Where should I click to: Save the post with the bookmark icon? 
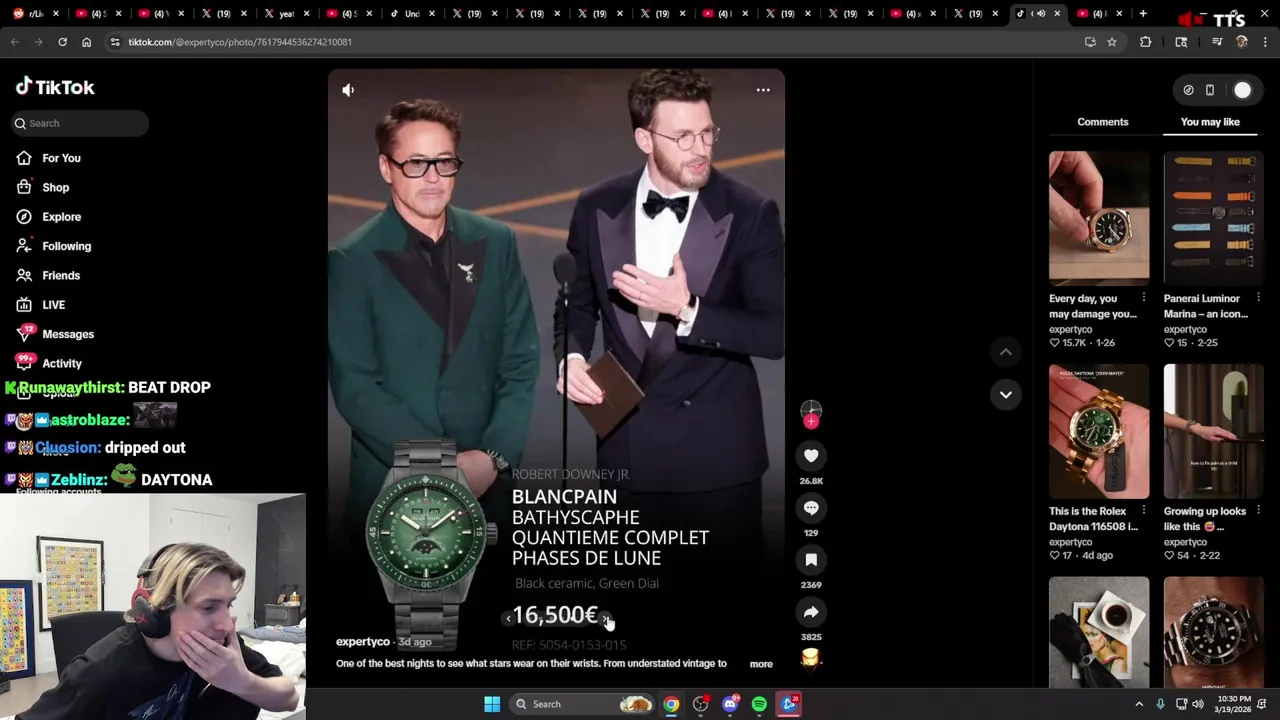(811, 560)
